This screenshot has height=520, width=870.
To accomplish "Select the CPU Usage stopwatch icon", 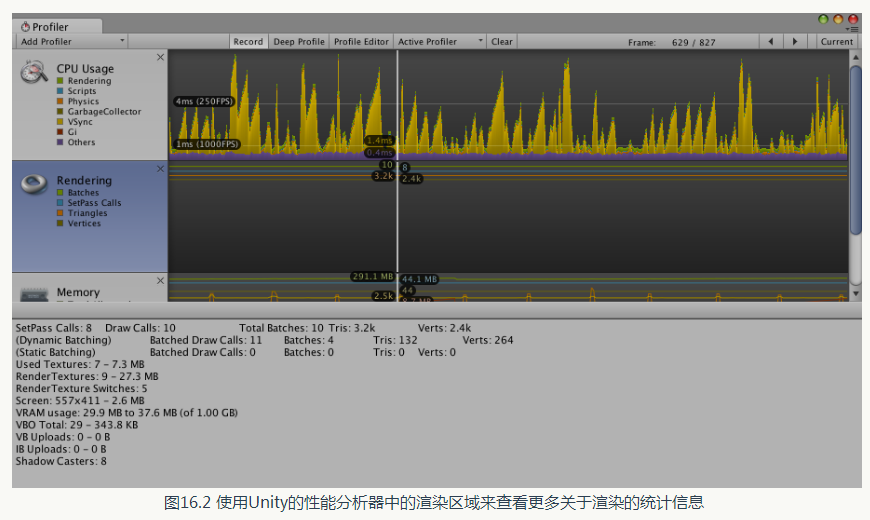I will [x=34, y=72].
